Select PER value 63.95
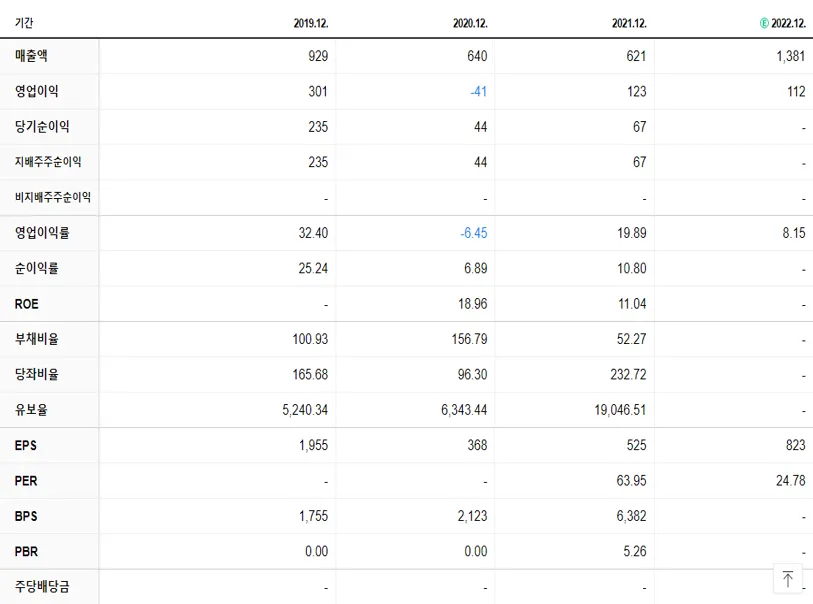813x604 pixels. pos(632,481)
